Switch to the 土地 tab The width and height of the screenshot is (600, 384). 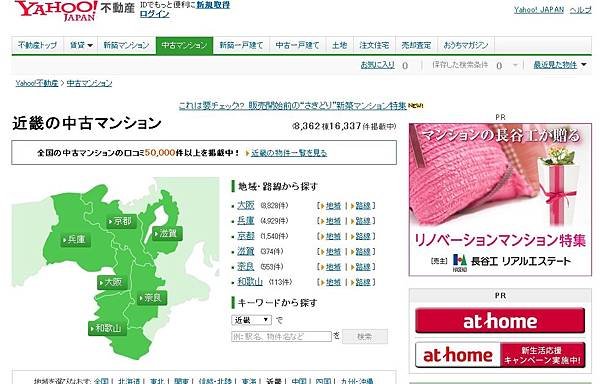coord(340,45)
